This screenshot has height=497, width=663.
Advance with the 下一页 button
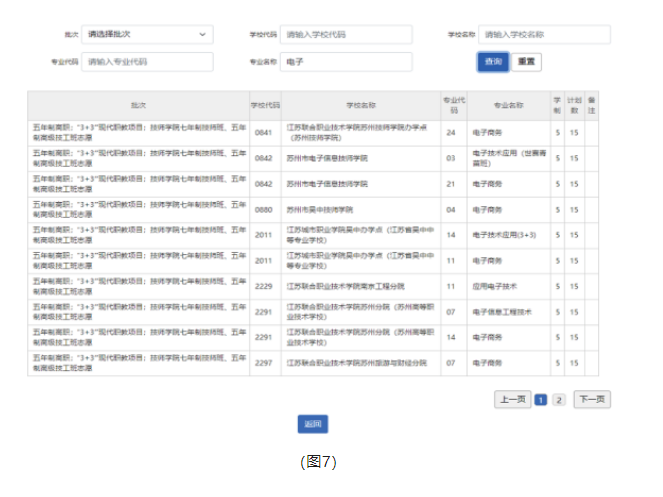coord(591,400)
